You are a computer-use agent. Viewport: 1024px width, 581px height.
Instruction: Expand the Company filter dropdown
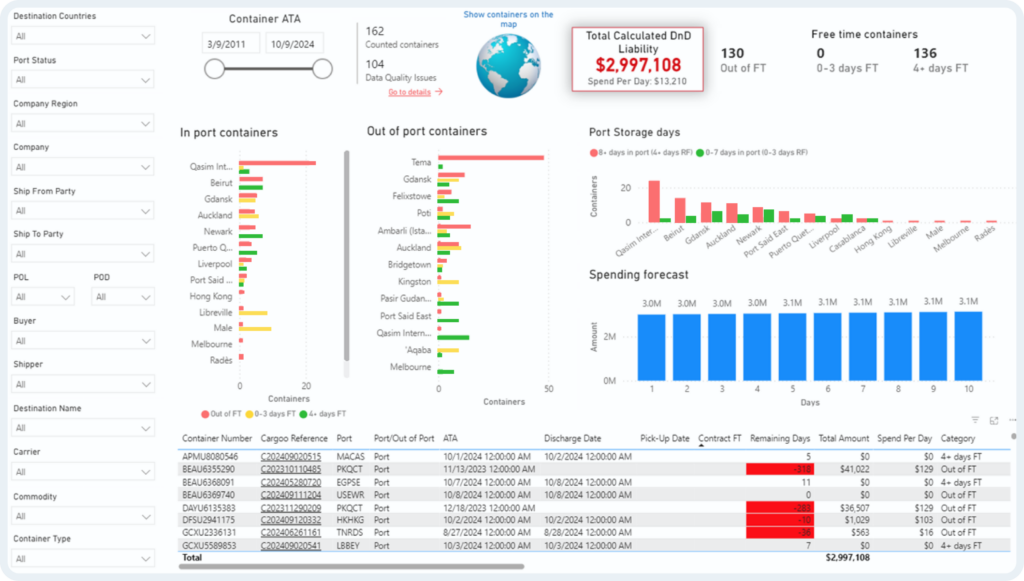(83, 167)
